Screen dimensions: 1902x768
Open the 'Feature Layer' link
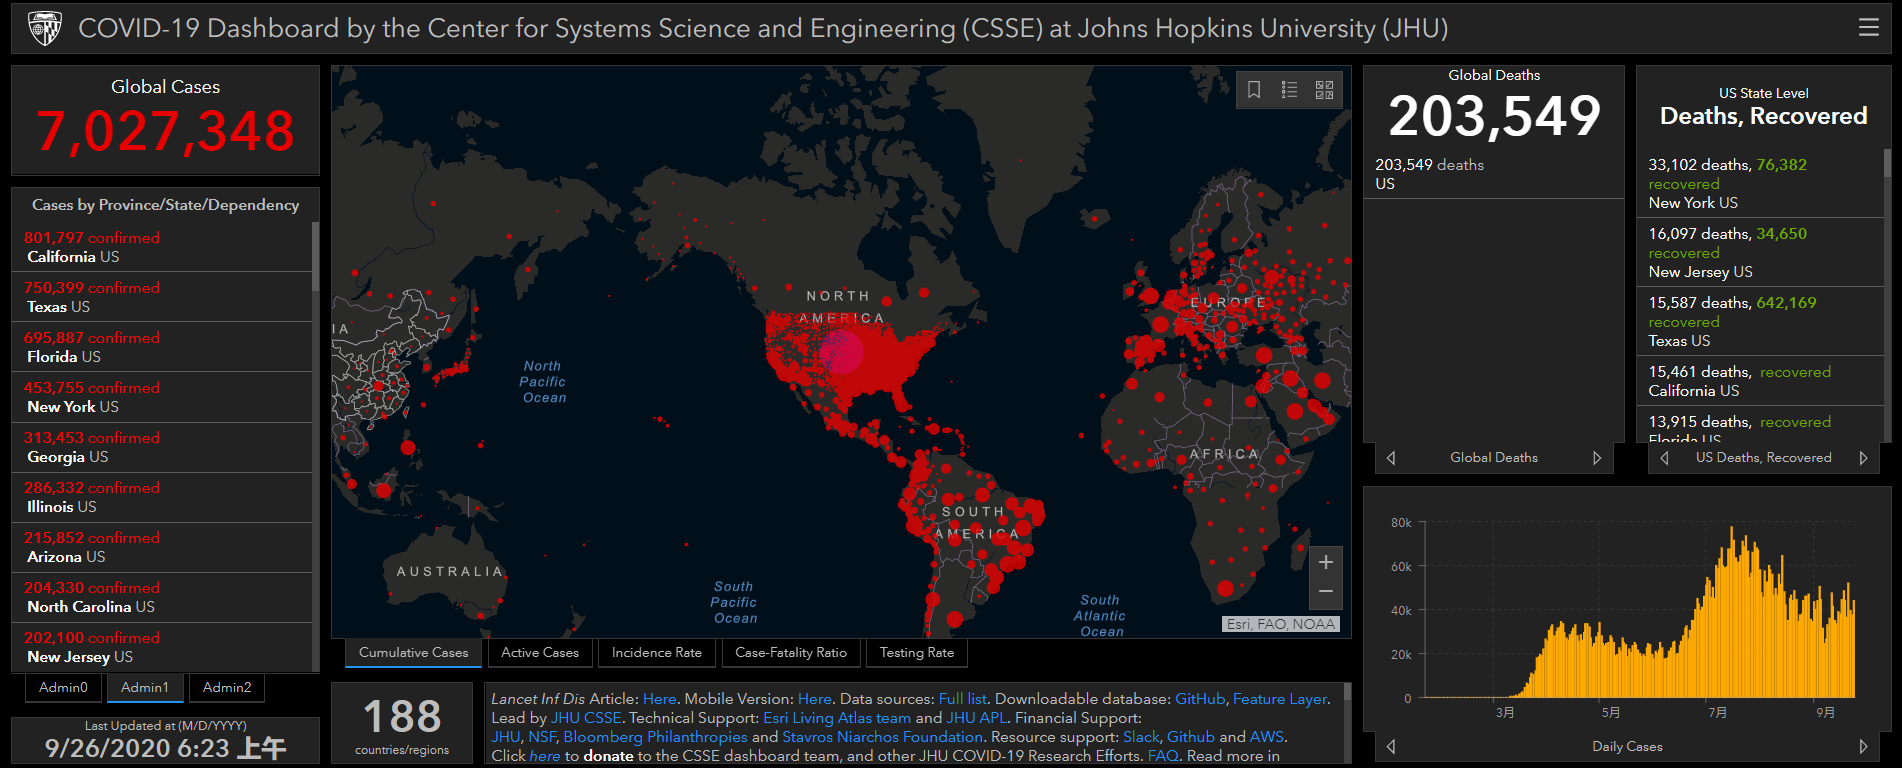click(1280, 699)
